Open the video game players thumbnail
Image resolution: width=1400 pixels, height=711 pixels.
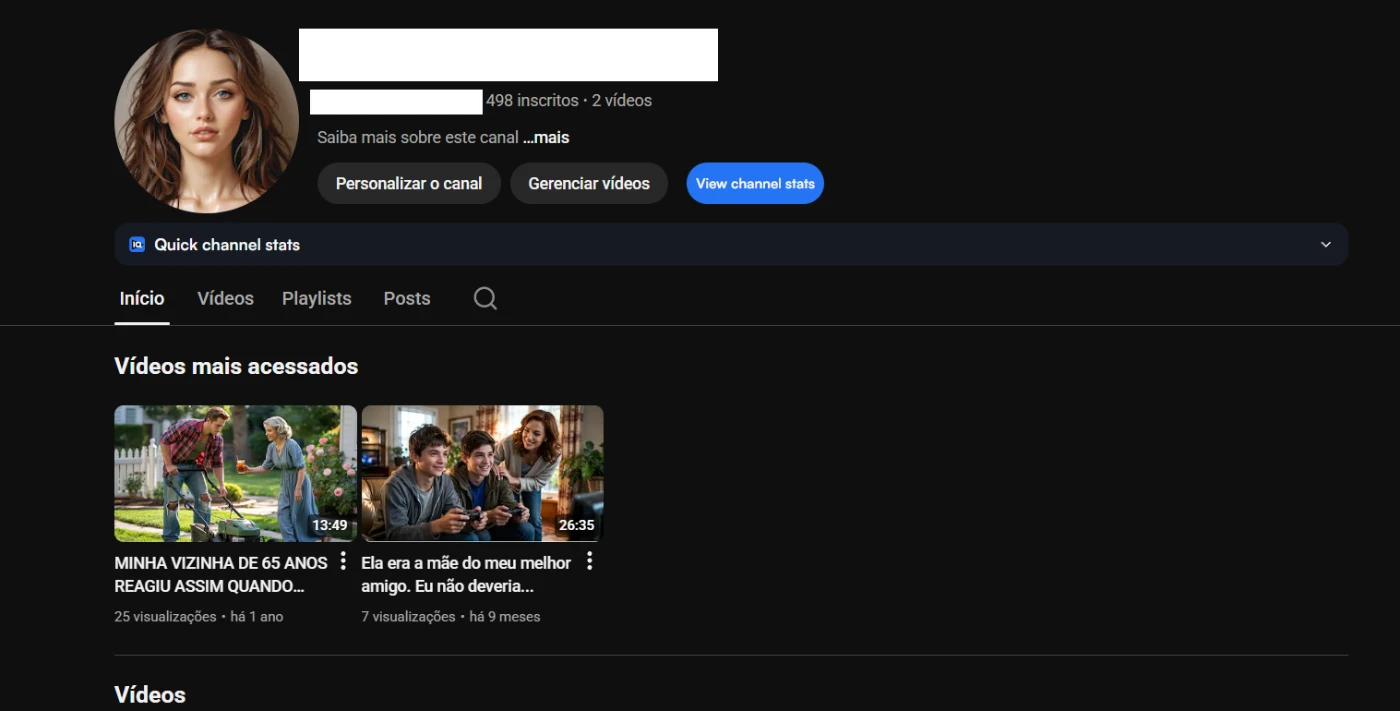pos(482,473)
